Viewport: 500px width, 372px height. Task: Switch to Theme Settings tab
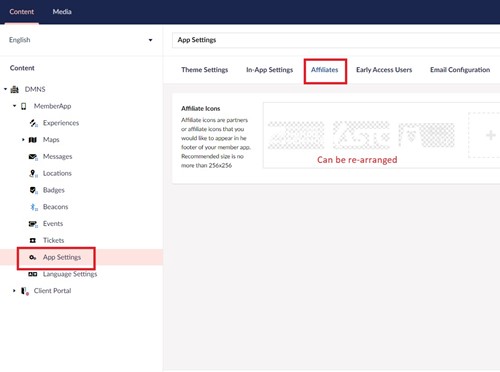(x=205, y=70)
